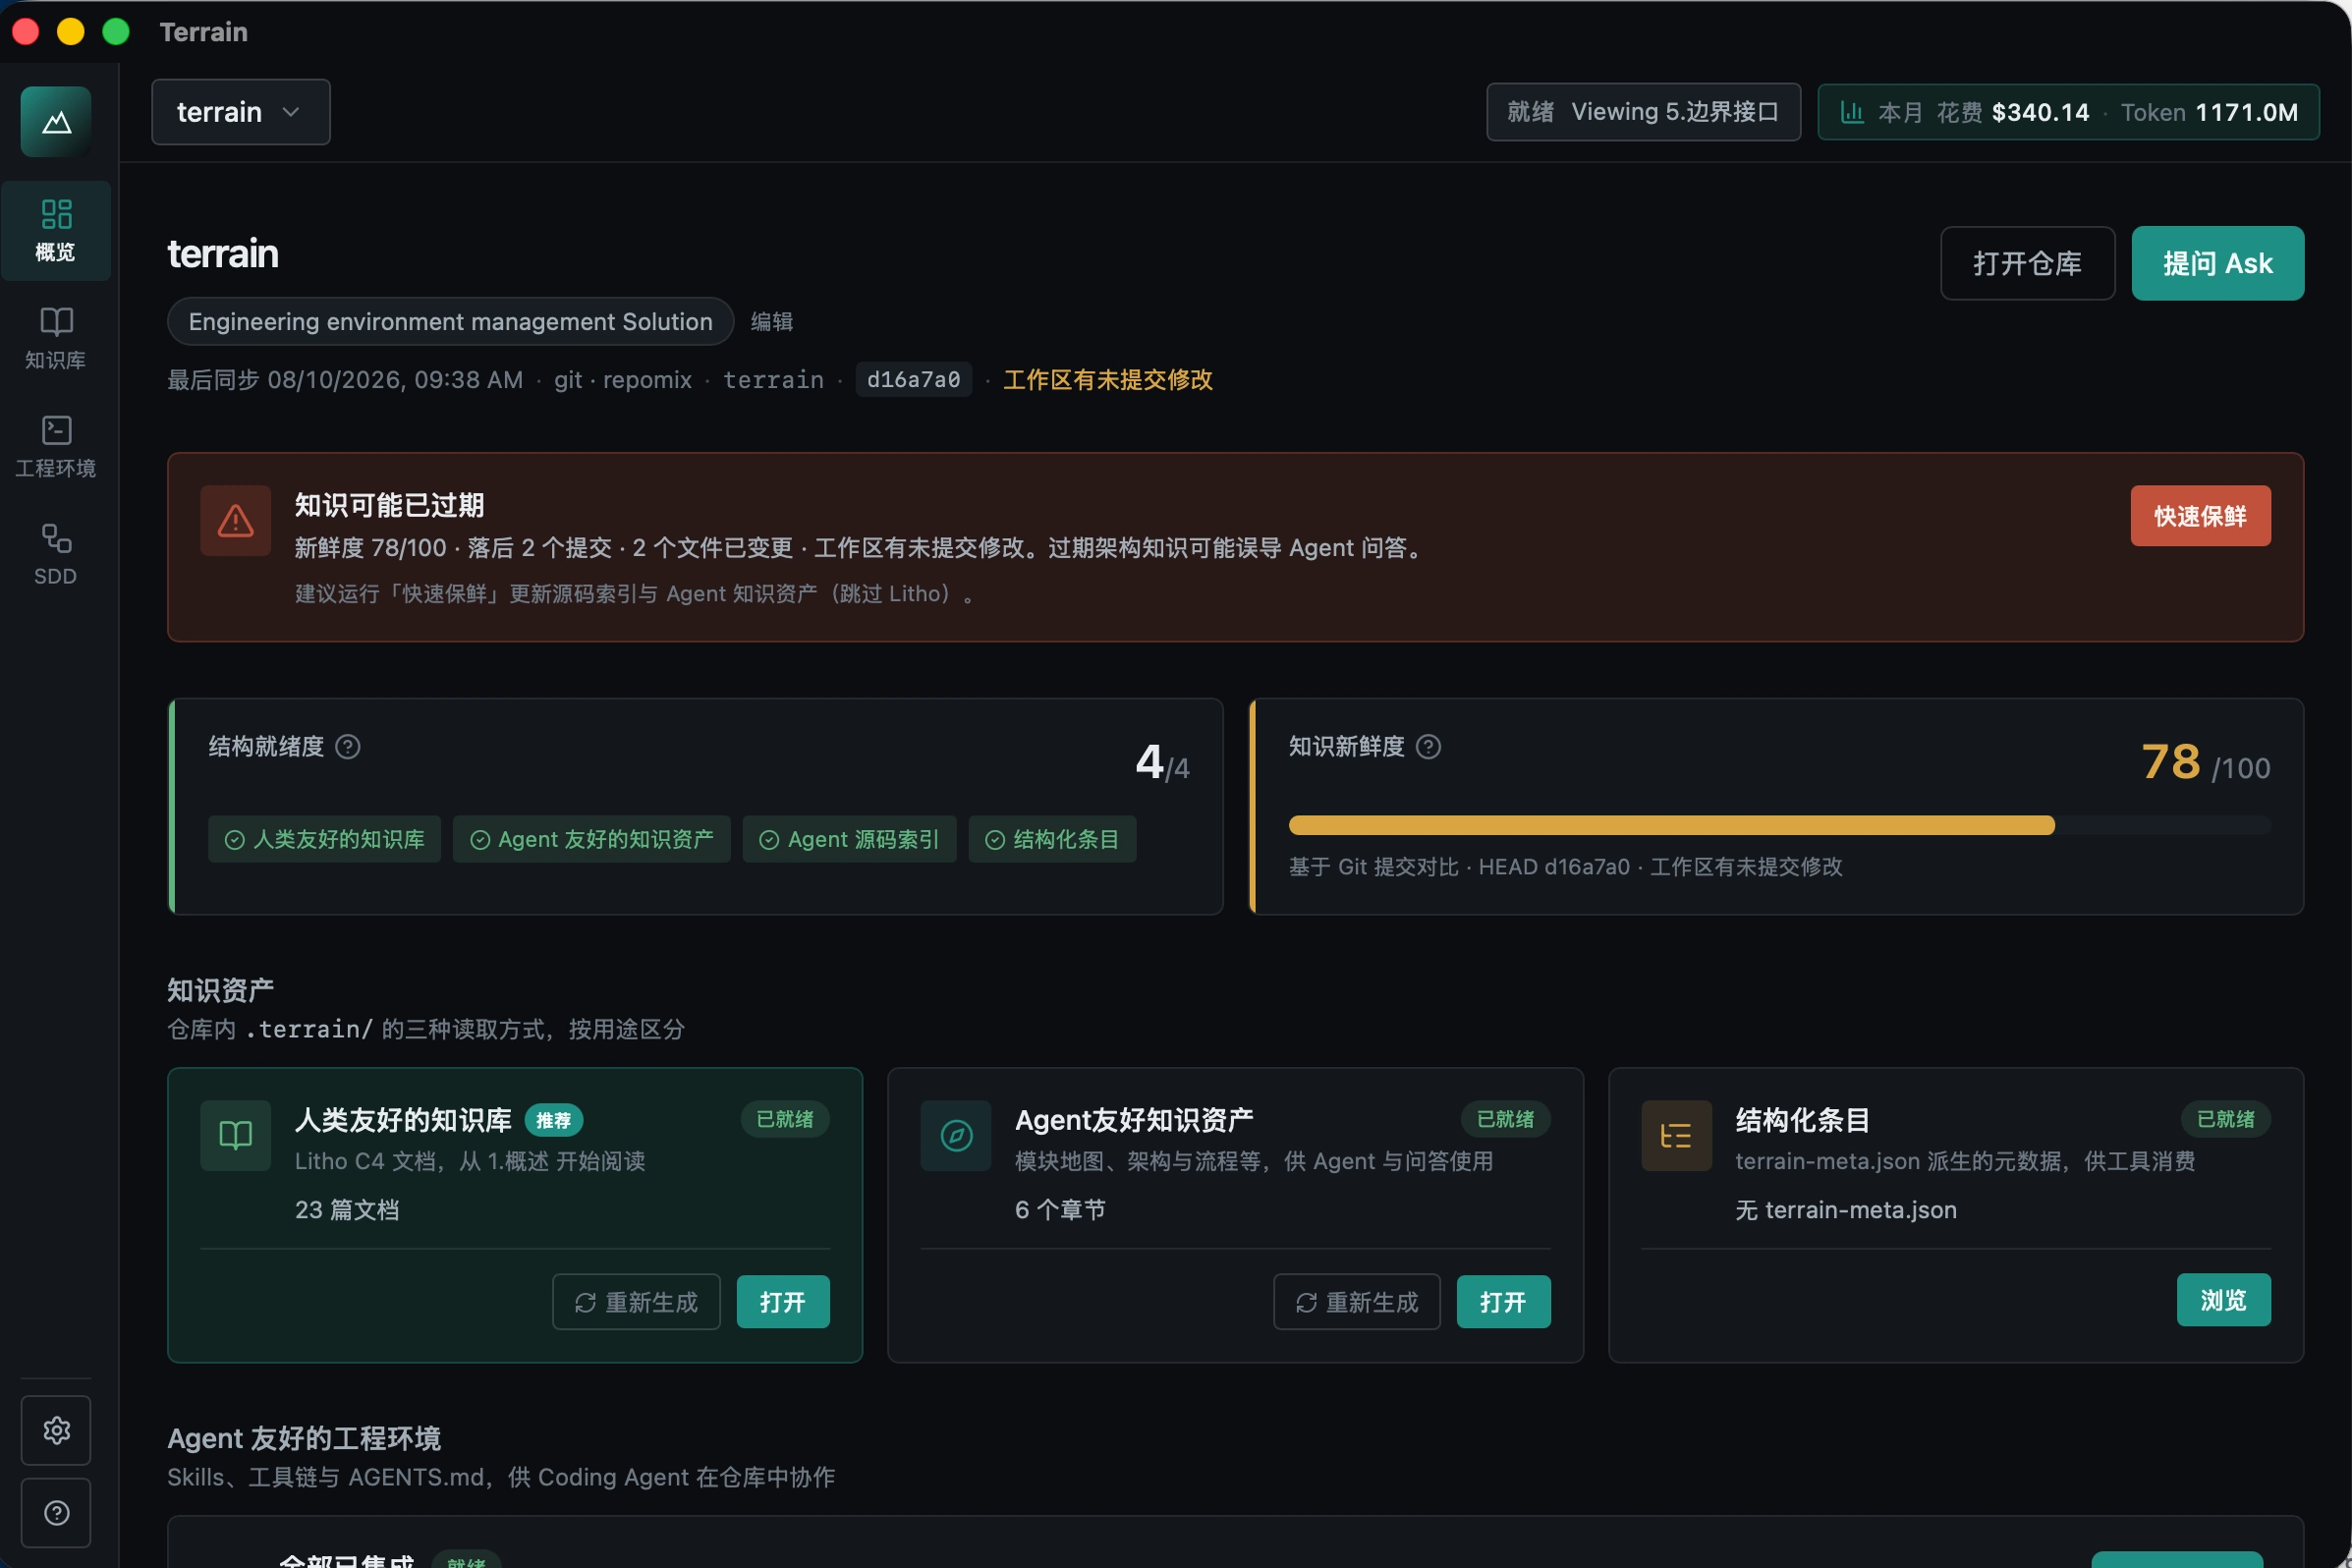Click the 最后同步 08/10/2026, 09:38 AM timestamp
Viewport: 2352px width, 1568px height.
[x=345, y=379]
